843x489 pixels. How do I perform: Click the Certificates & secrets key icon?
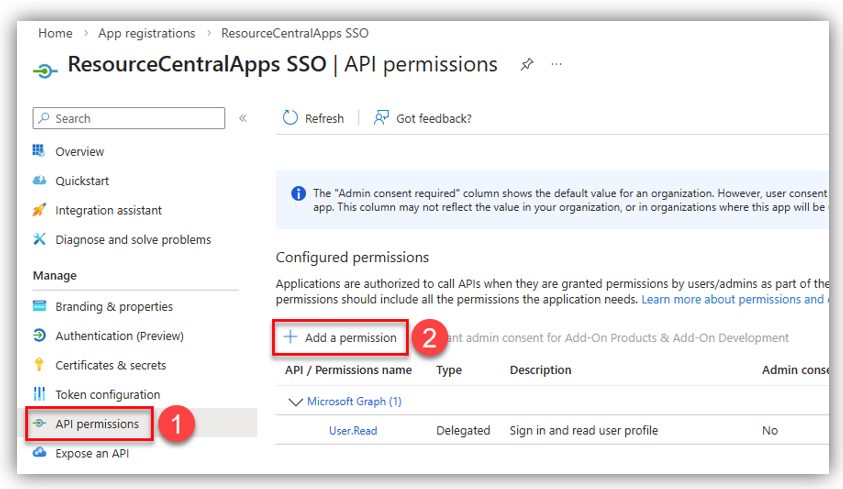(40, 365)
